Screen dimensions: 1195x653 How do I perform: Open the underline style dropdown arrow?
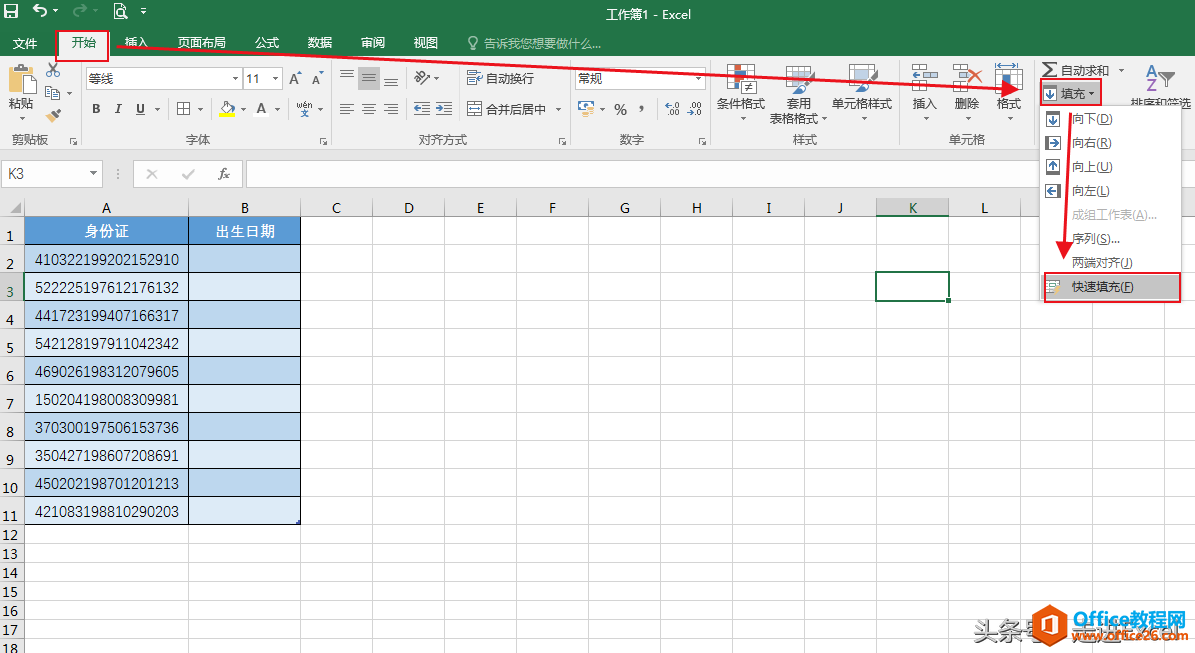[158, 109]
